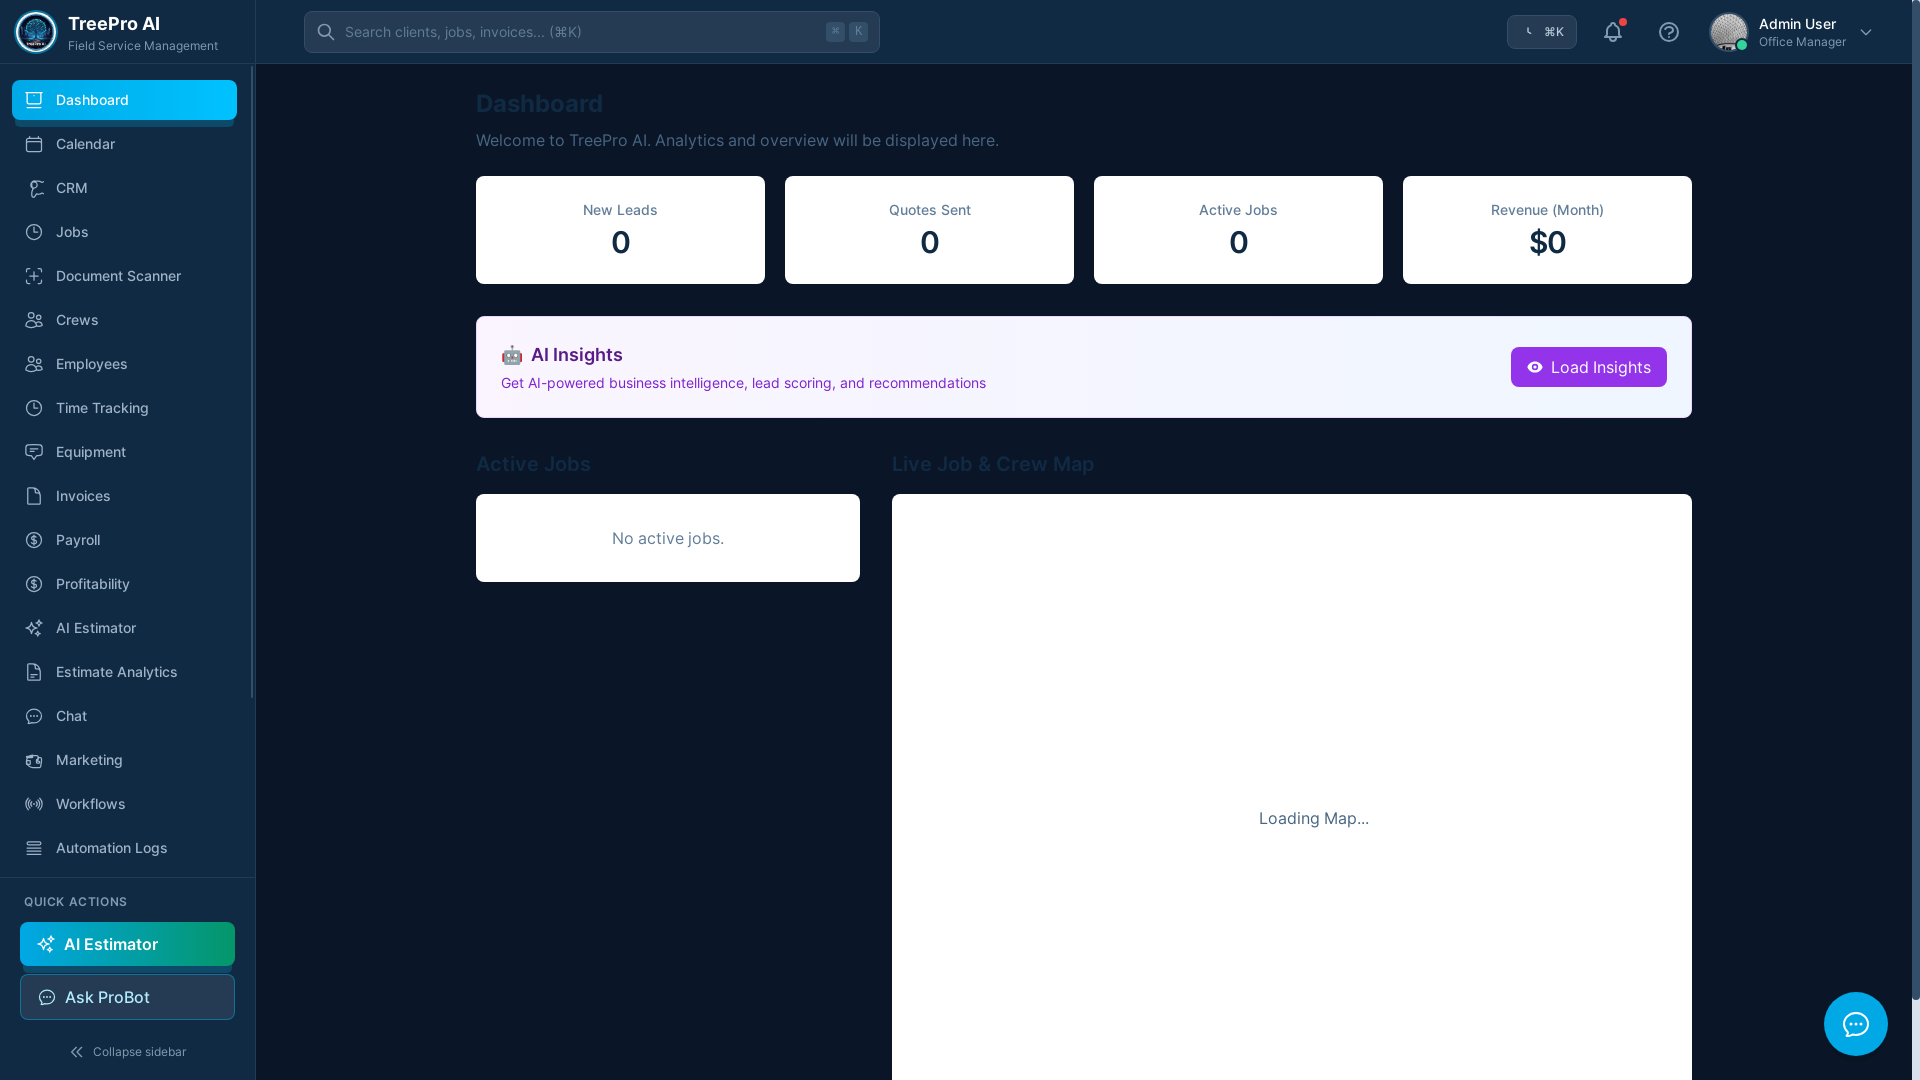
Task: Click the Collapse sidebar link
Action: 128,1052
